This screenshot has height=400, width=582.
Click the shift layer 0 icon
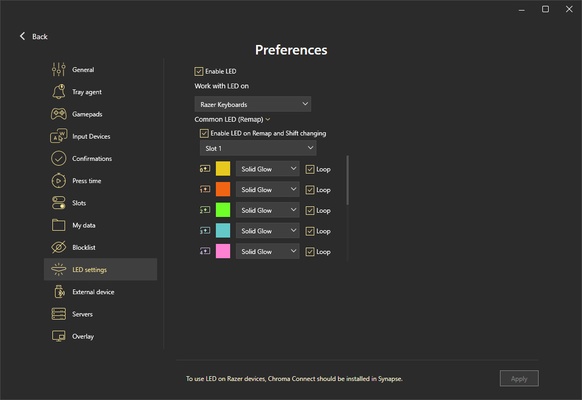click(205, 169)
